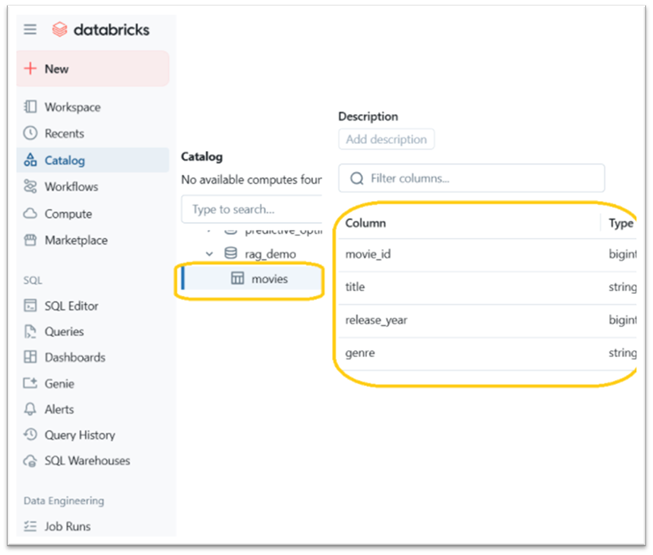This screenshot has height=555, width=653.
Task: Collapse the rag_demo schema chevron
Action: [209, 254]
